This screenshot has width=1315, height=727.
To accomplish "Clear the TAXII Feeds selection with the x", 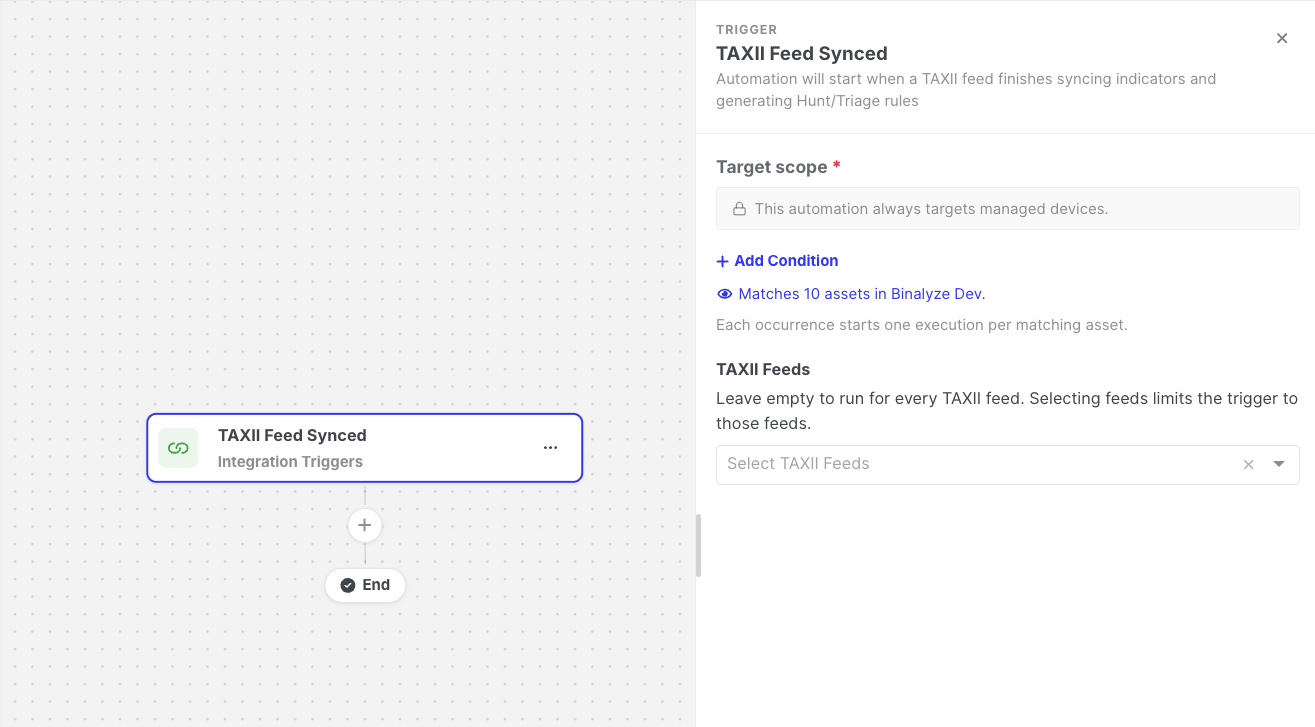I will [1248, 464].
